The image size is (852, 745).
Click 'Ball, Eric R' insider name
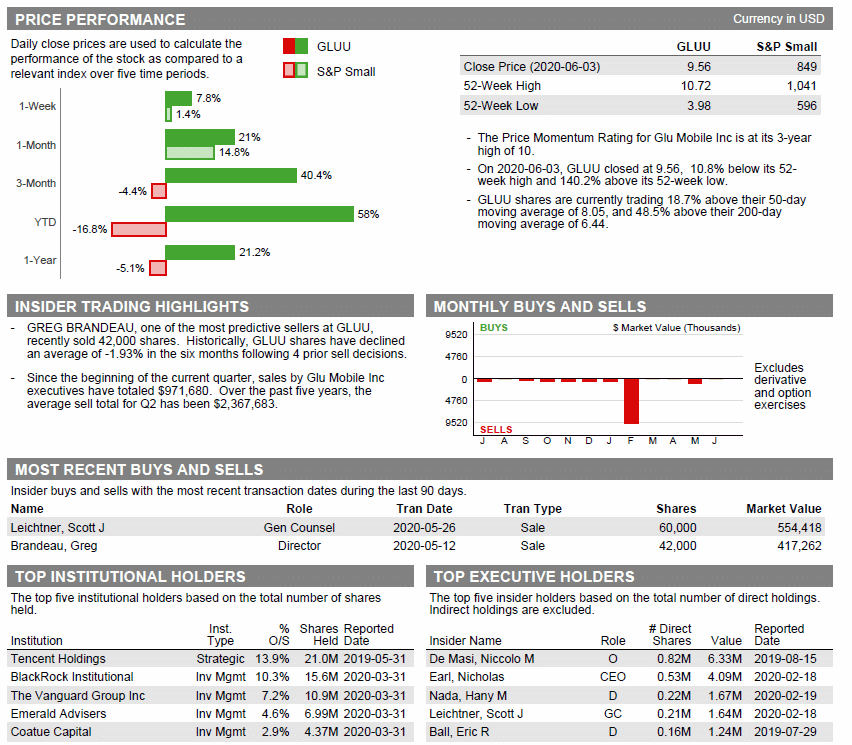[x=459, y=732]
